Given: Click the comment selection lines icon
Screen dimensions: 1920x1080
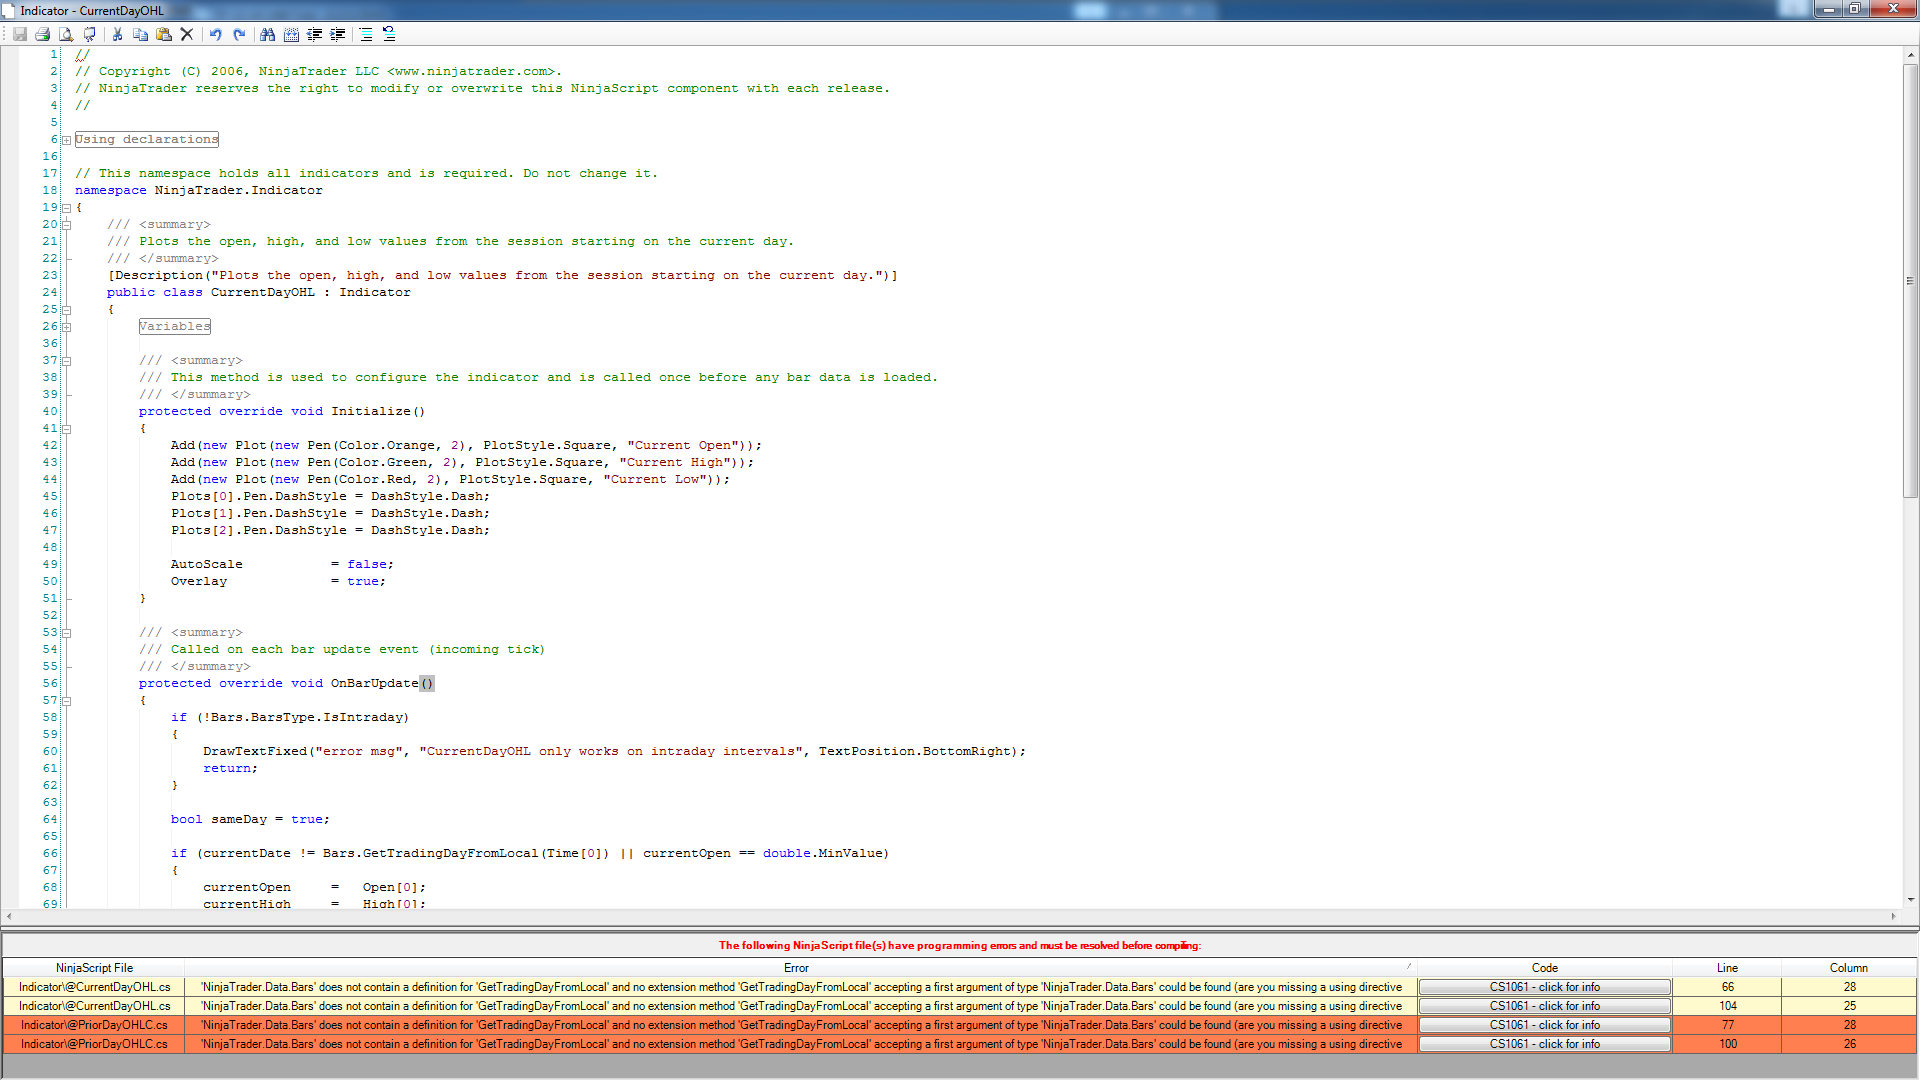Looking at the screenshot, I should coord(366,34).
